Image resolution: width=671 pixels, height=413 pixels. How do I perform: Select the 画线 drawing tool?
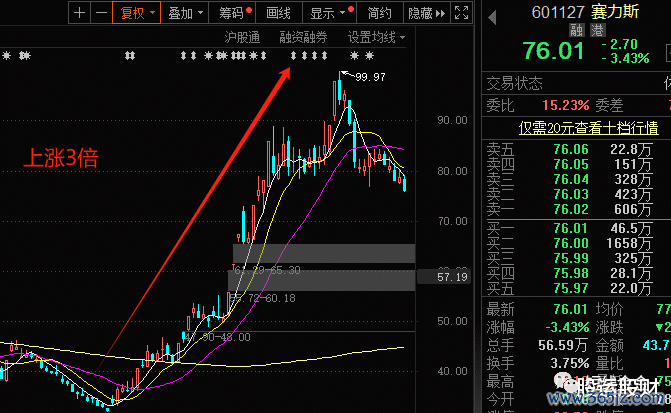(x=279, y=13)
